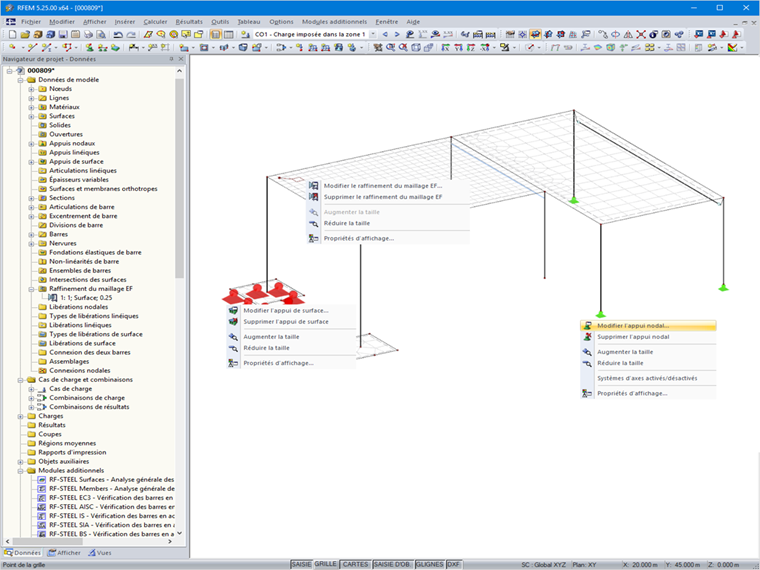The height and width of the screenshot is (570, 760).
Task: Click the Modifier l'appui nodal menu icon
Action: coord(587,326)
